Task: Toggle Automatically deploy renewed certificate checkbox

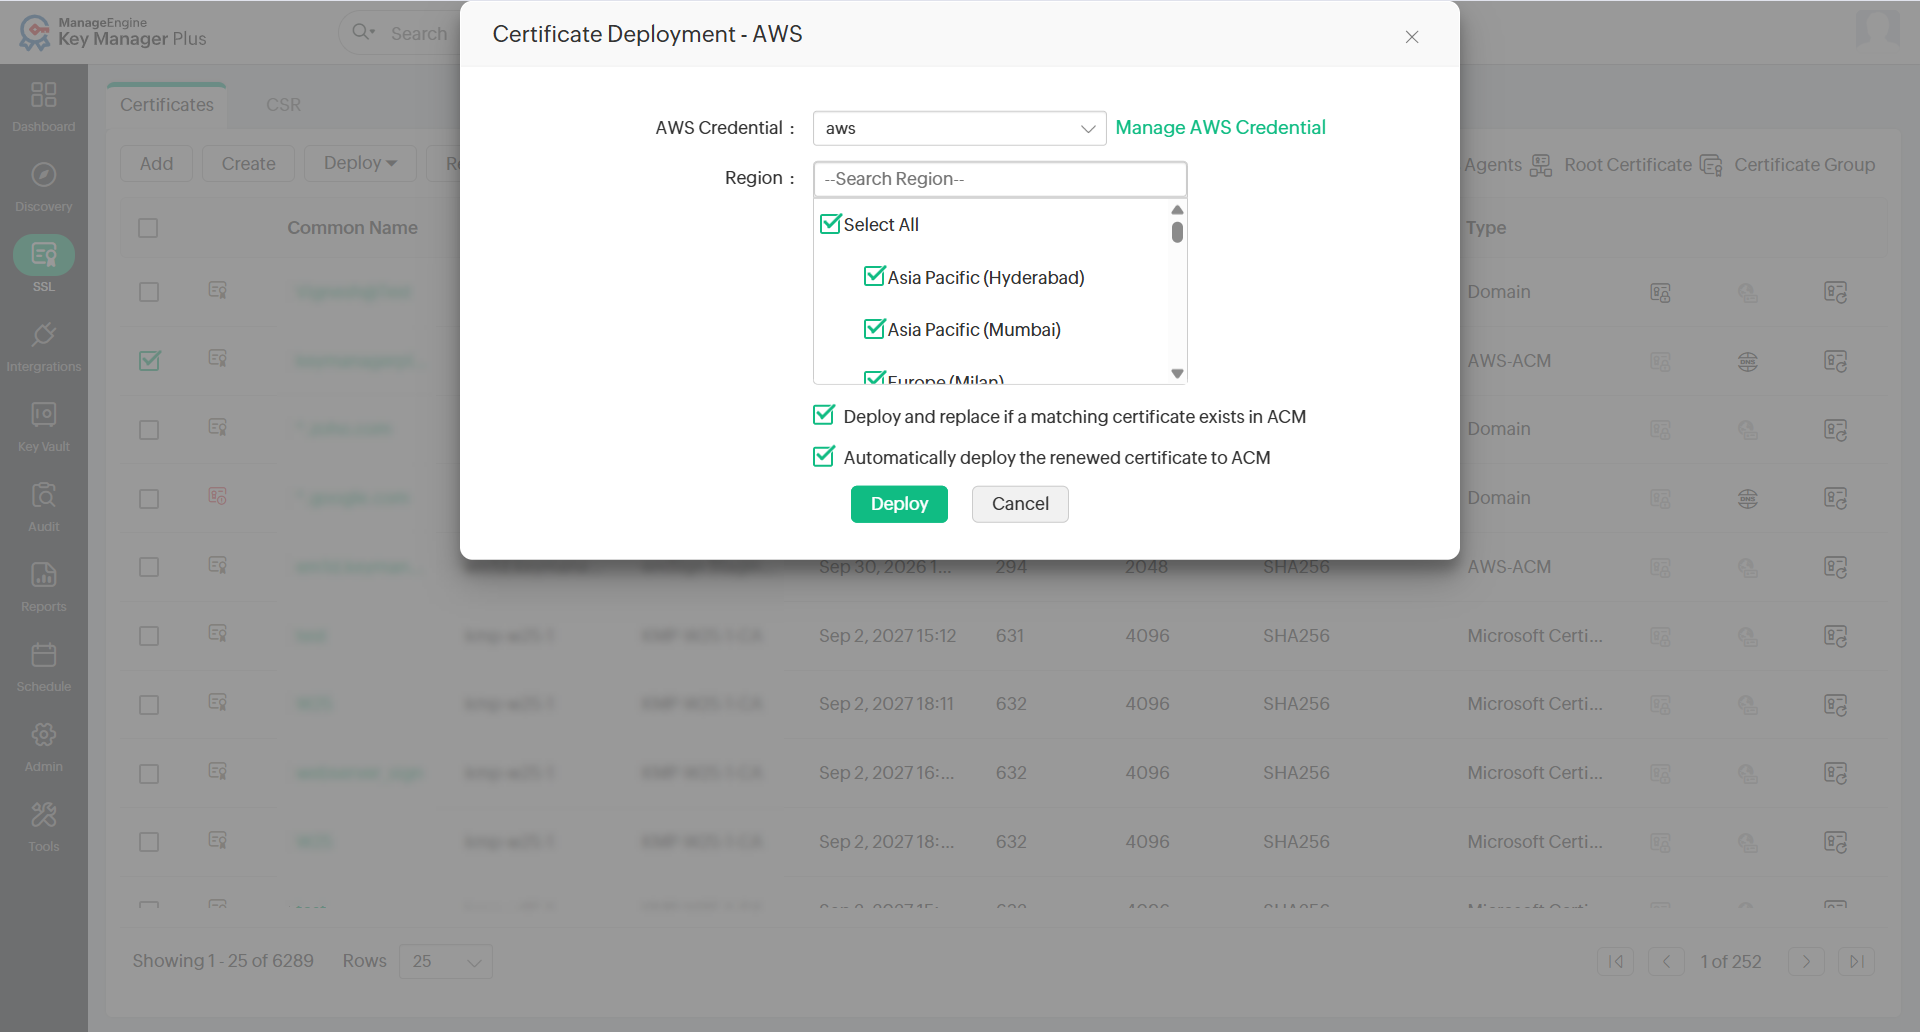Action: 824,456
